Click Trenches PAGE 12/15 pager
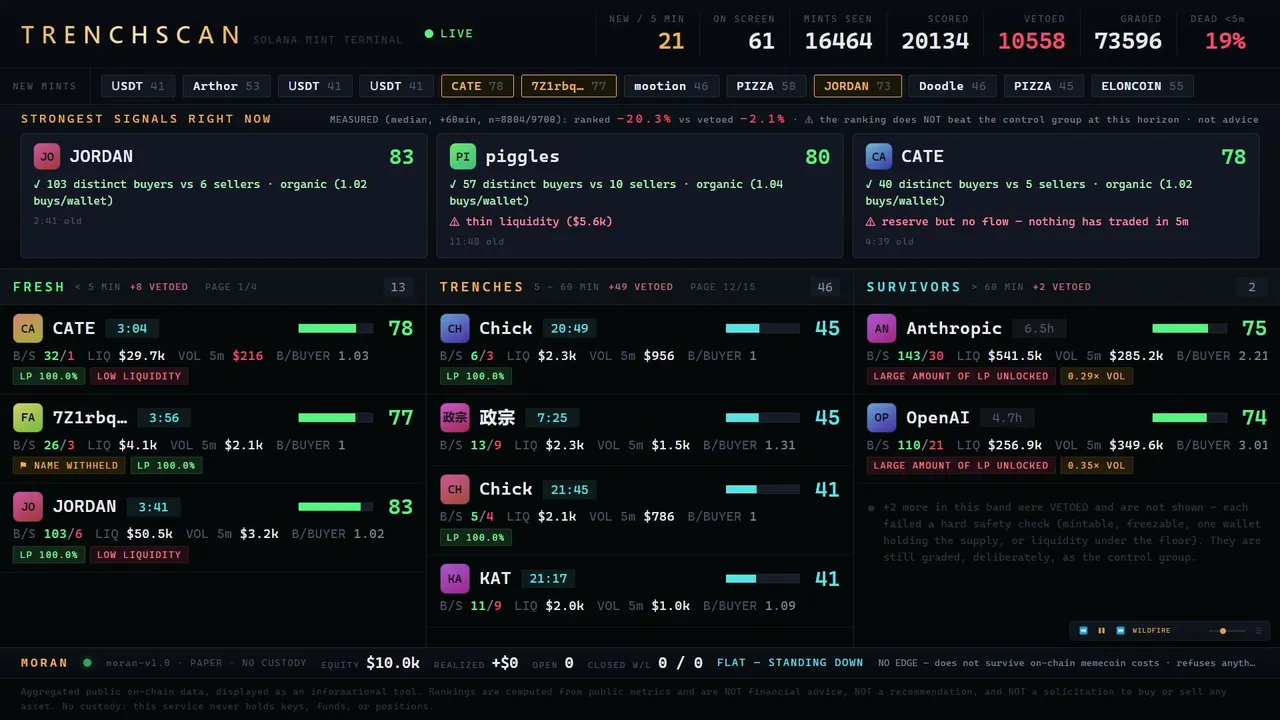 point(723,287)
